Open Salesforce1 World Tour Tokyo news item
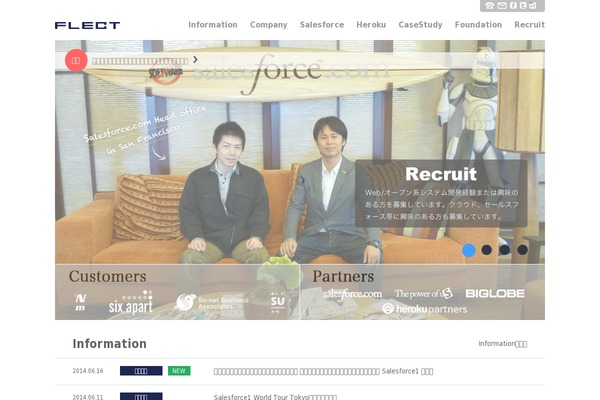This screenshot has height=400, width=600. [275, 397]
